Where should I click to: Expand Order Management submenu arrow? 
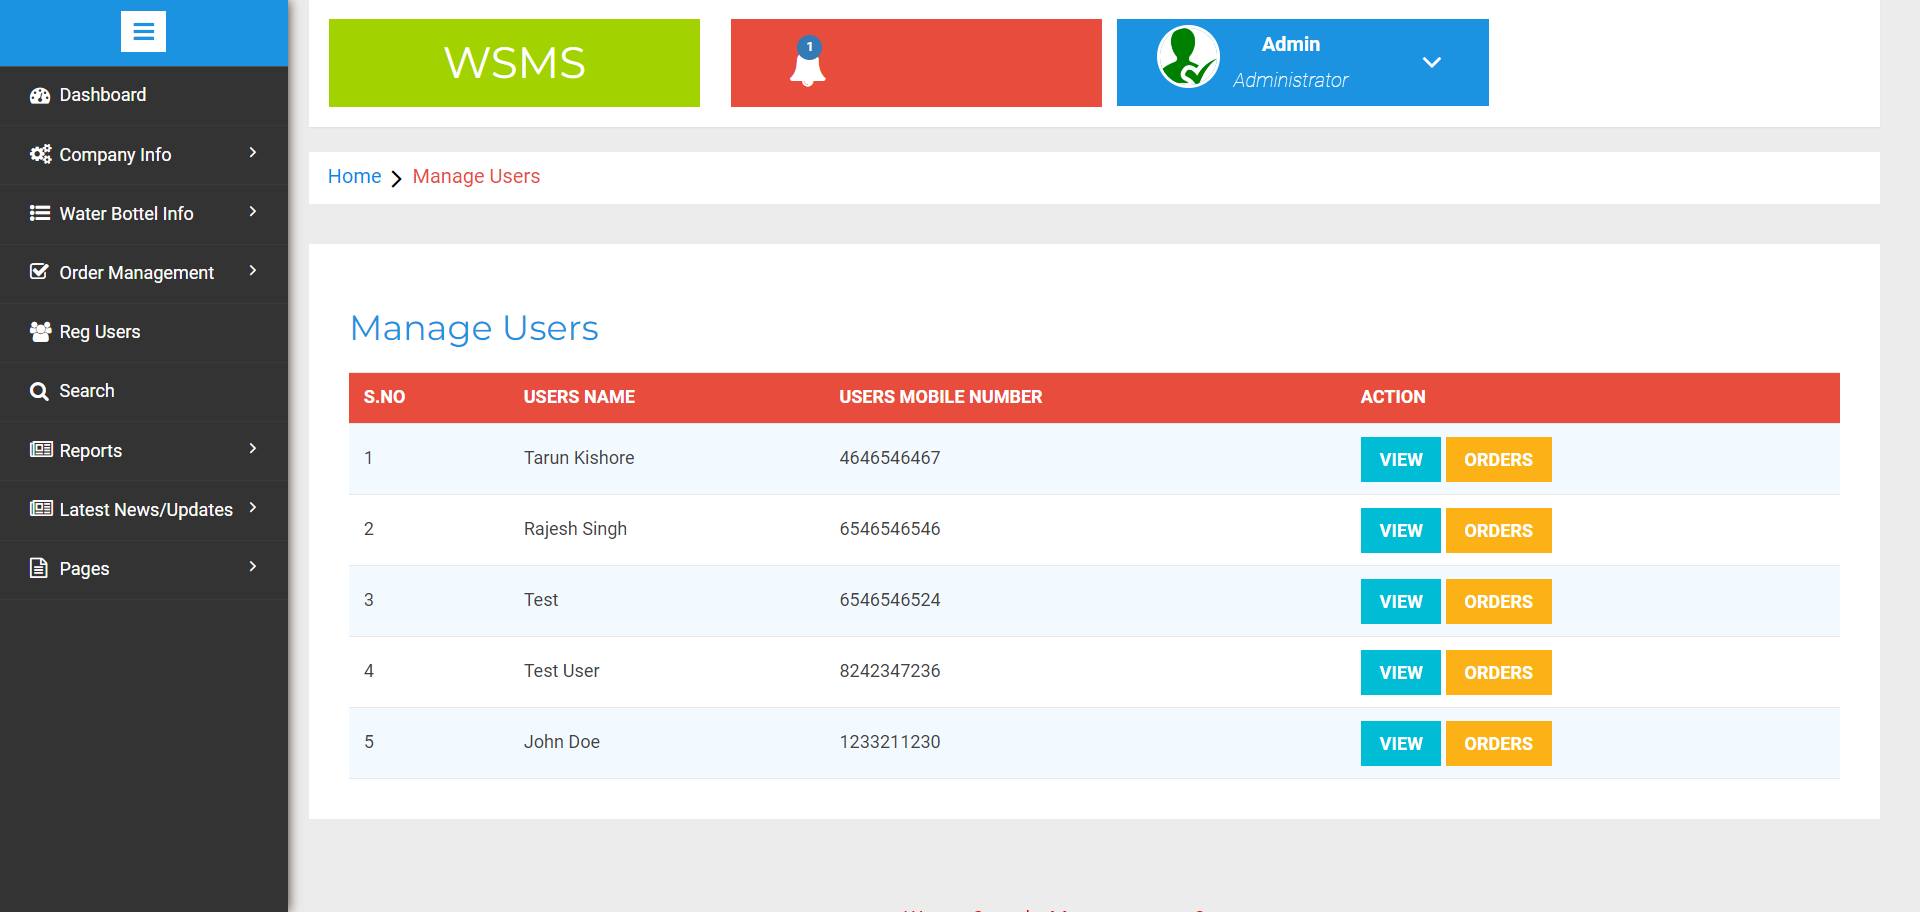pos(253,270)
